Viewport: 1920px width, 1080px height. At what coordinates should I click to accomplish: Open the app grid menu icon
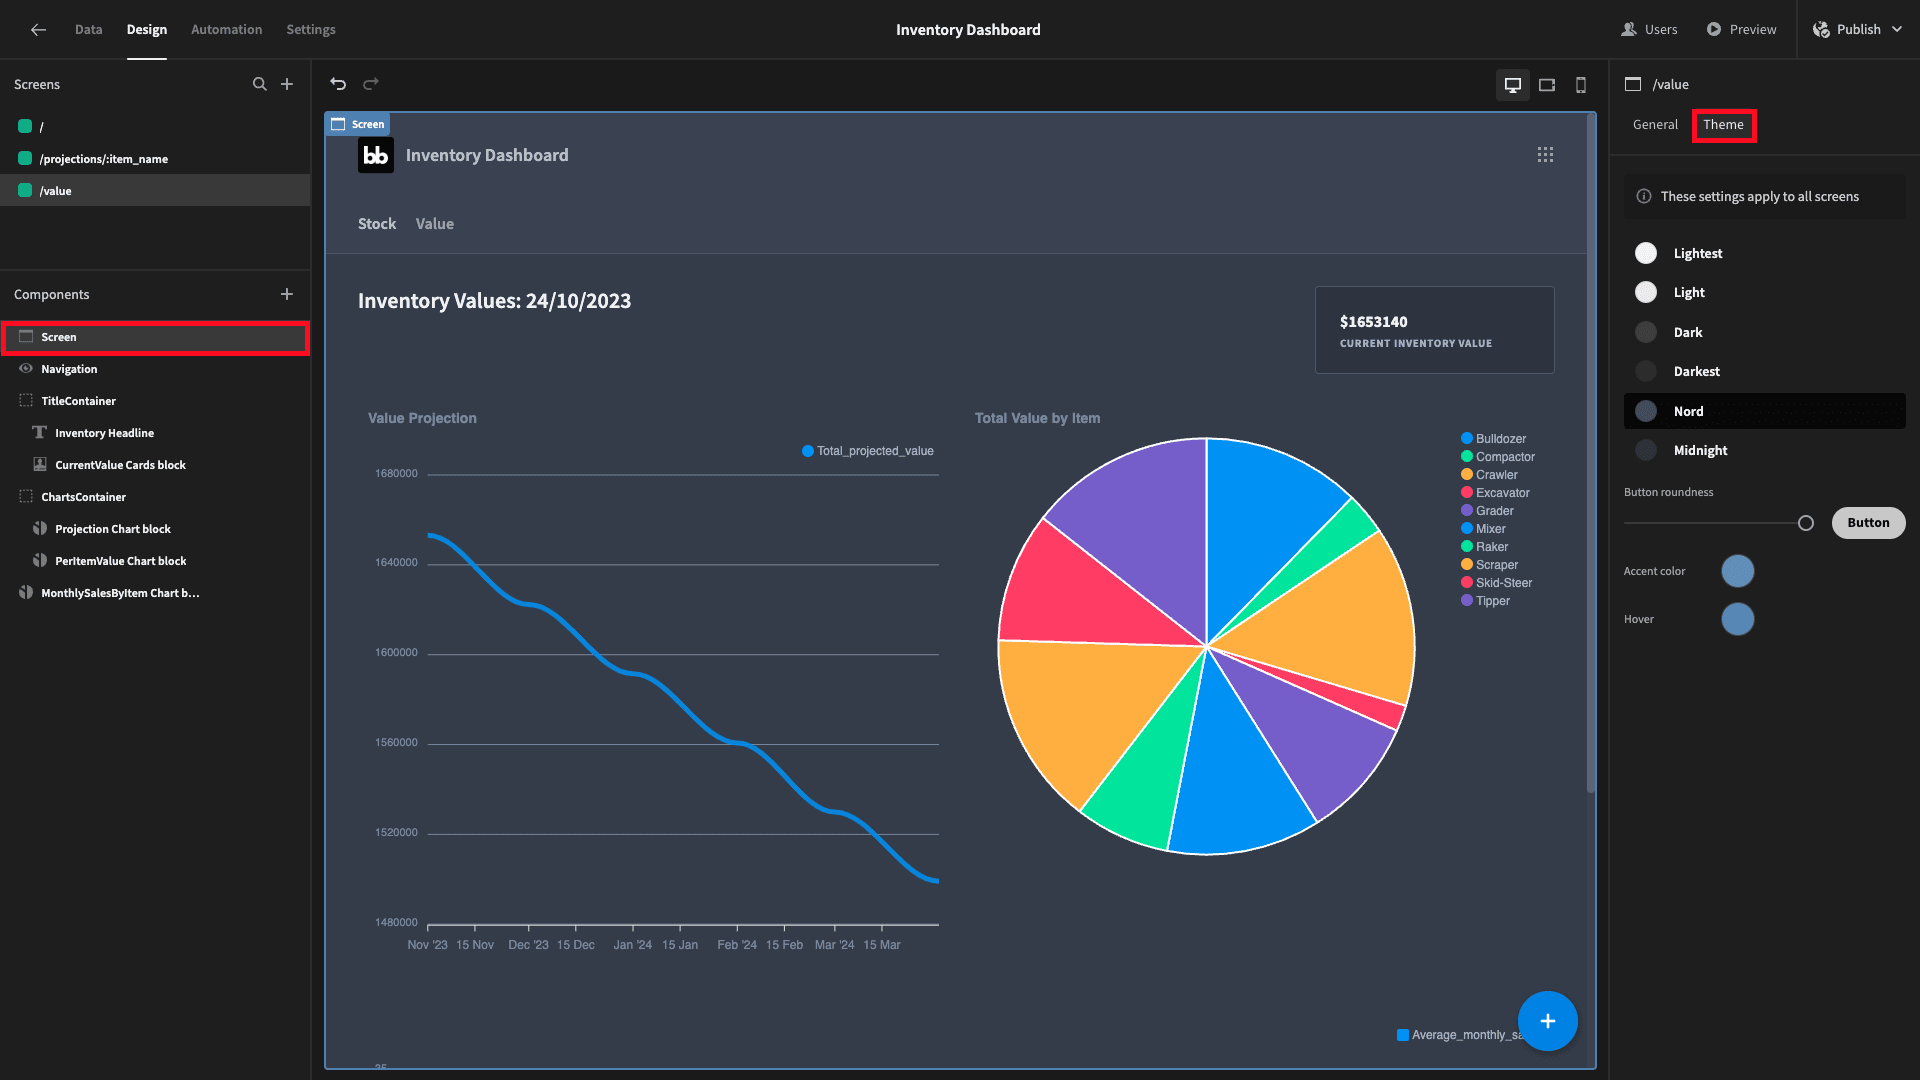tap(1545, 155)
